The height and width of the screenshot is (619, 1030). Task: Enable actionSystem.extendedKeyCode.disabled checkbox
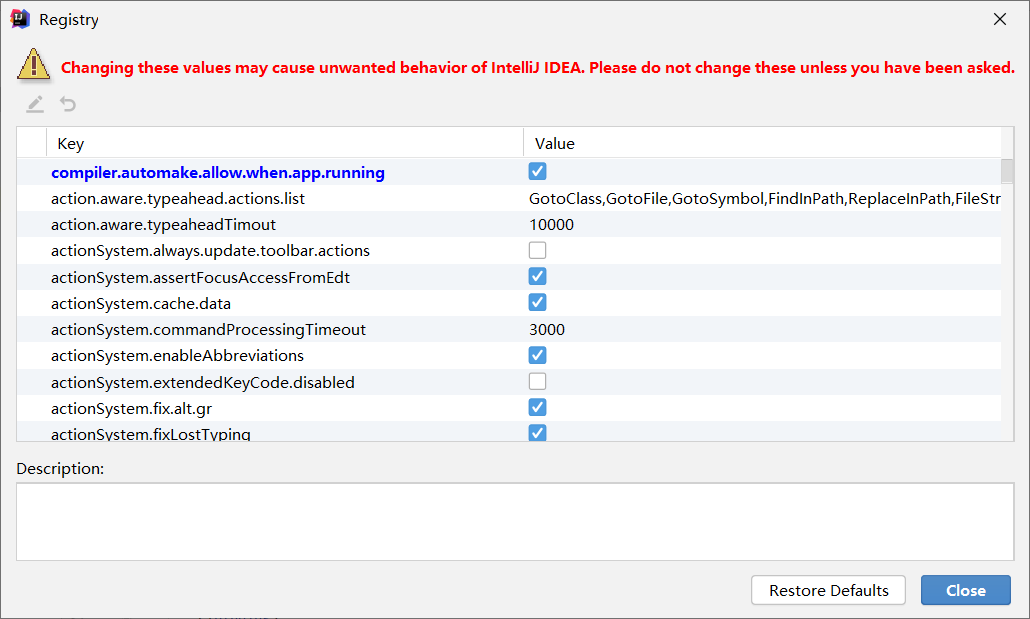coord(537,382)
